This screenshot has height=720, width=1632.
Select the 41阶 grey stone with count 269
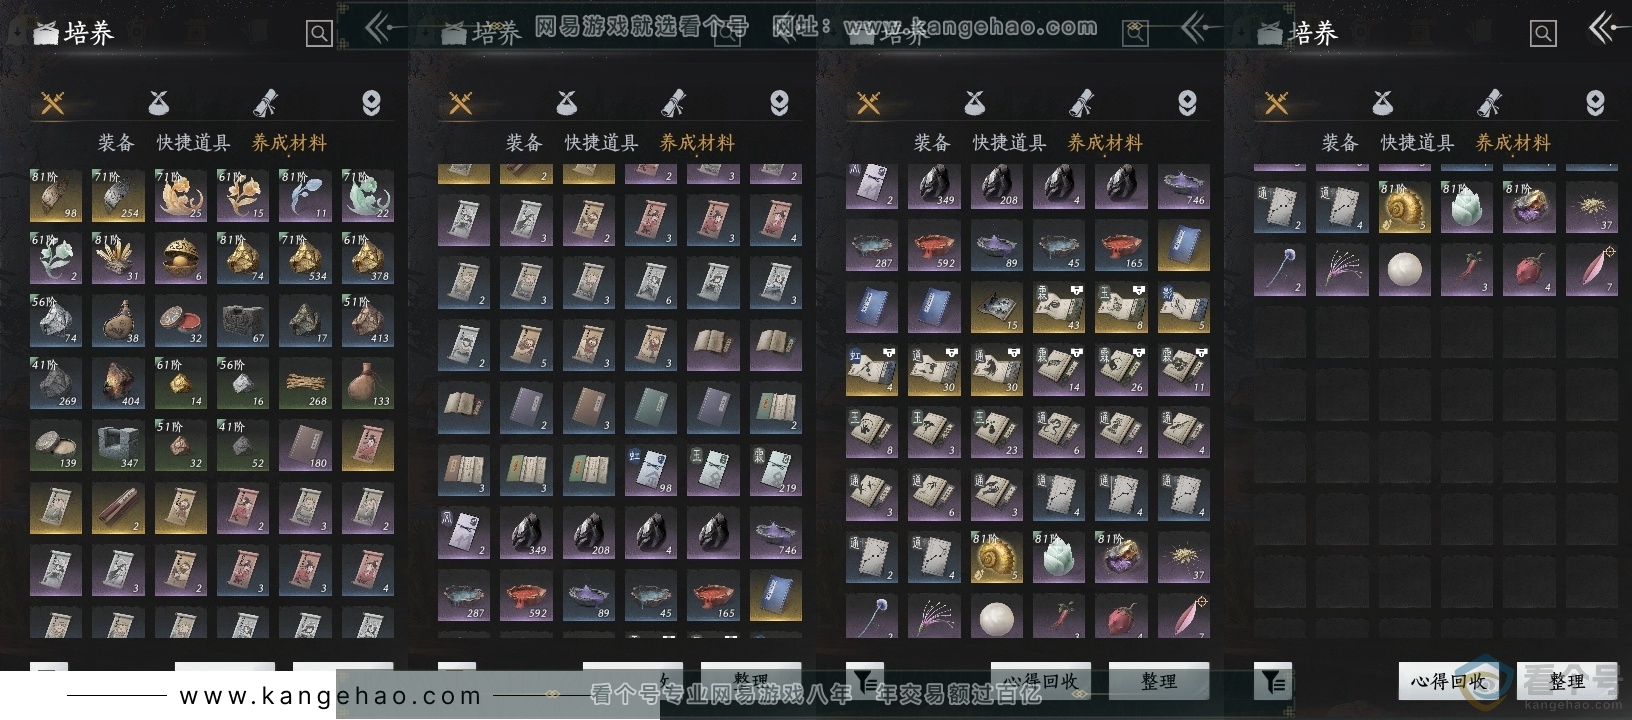56,384
